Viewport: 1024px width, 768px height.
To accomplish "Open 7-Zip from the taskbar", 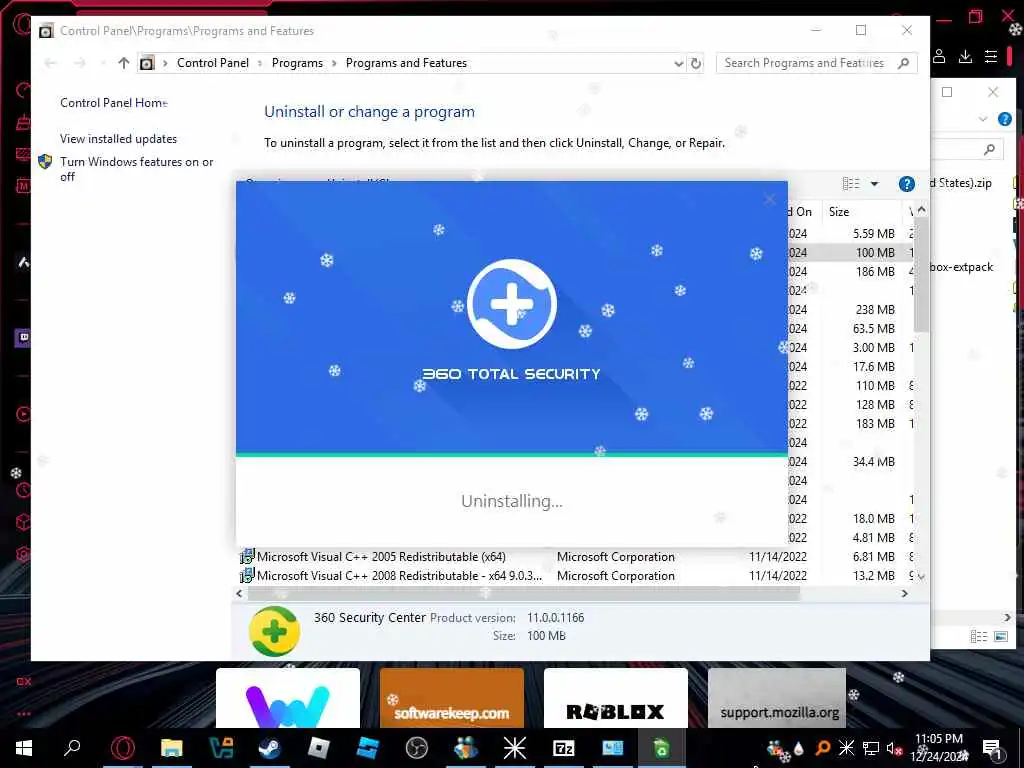I will (564, 748).
